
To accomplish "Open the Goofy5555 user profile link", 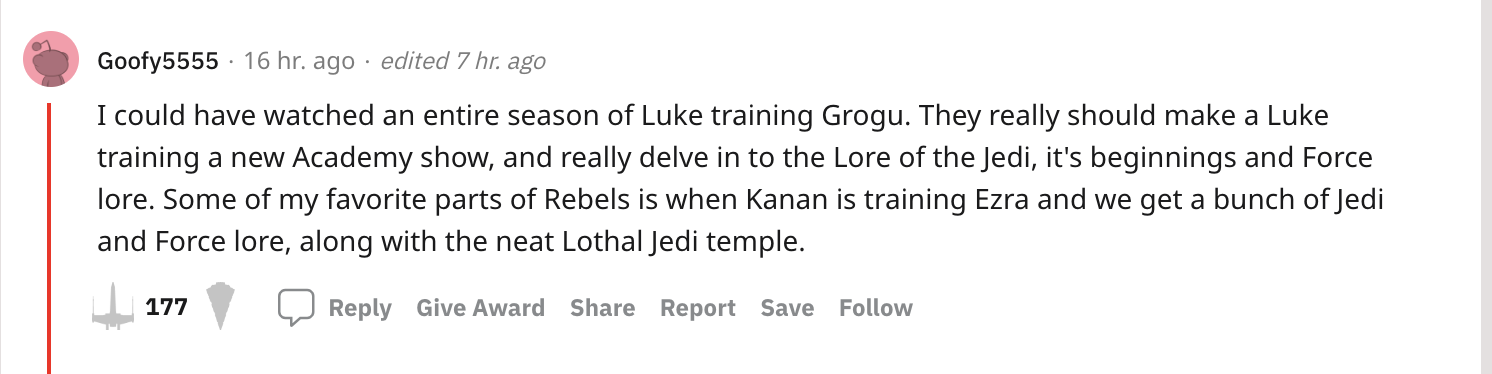I will coord(158,61).
